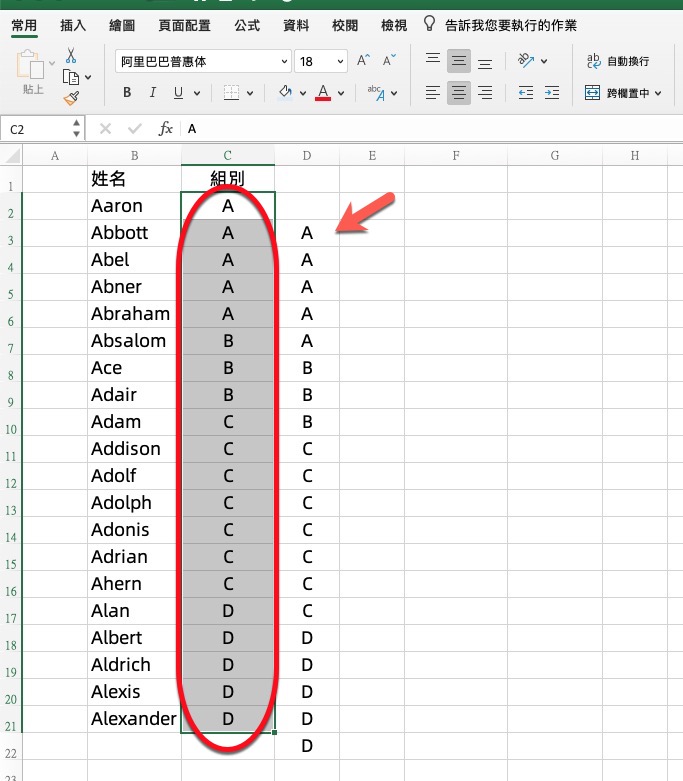Confirm formula entry with the checkmark
683x781 pixels.
[x=135, y=129]
